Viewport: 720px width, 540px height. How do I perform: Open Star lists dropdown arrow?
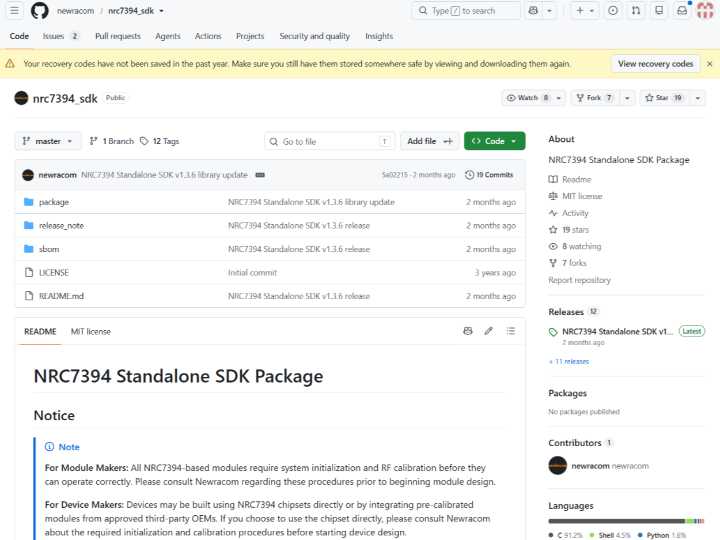click(698, 98)
